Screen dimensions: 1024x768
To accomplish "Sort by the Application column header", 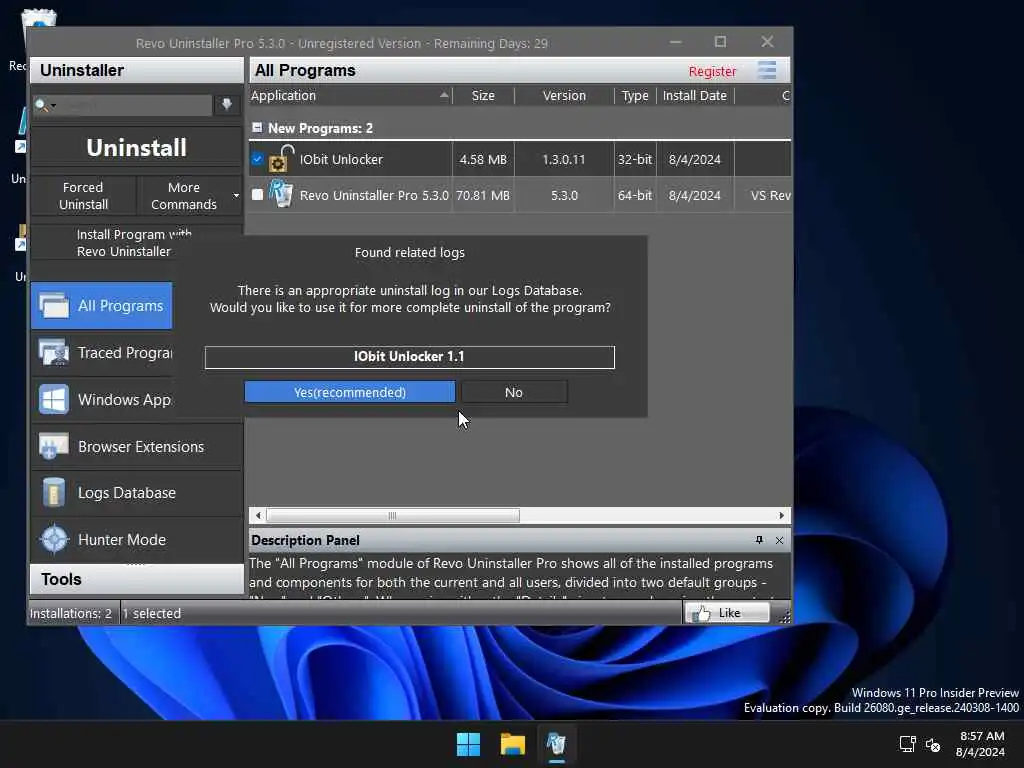I will 350,95.
